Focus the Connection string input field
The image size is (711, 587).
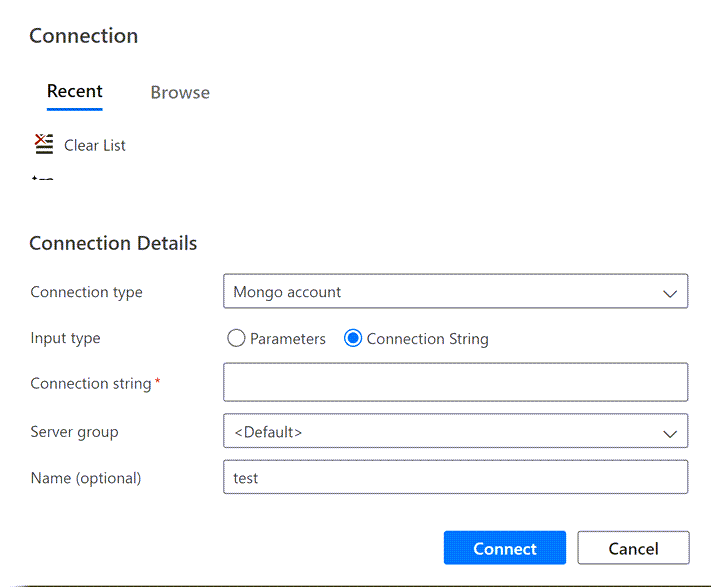(x=455, y=382)
